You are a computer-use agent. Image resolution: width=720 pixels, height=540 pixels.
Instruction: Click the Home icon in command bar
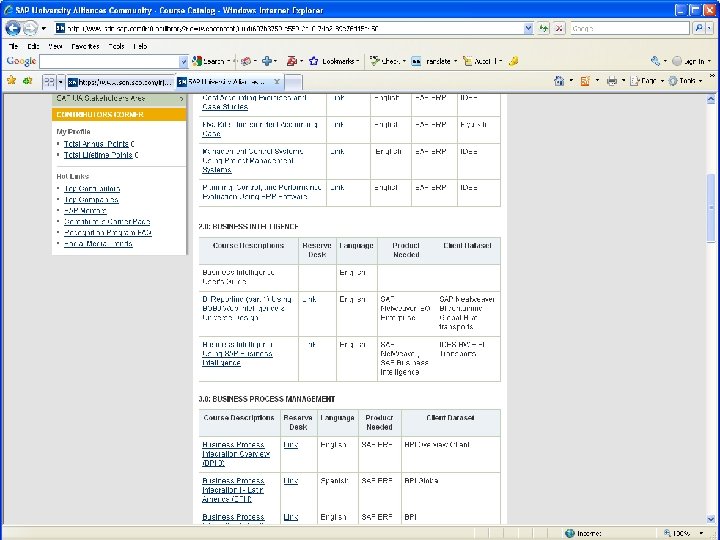point(559,81)
